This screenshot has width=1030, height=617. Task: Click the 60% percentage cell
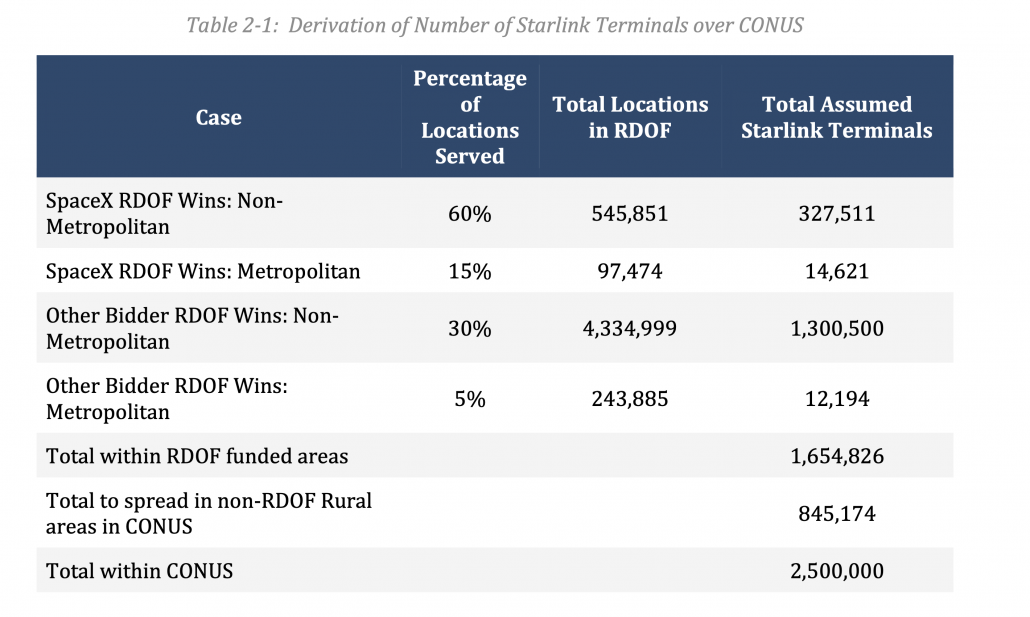(470, 214)
